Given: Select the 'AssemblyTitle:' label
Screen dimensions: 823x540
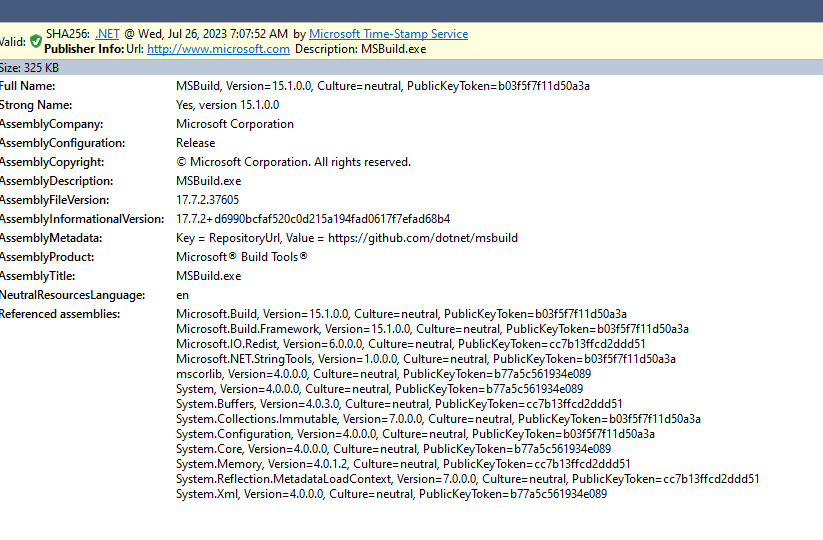Looking at the screenshot, I should click(37, 276).
